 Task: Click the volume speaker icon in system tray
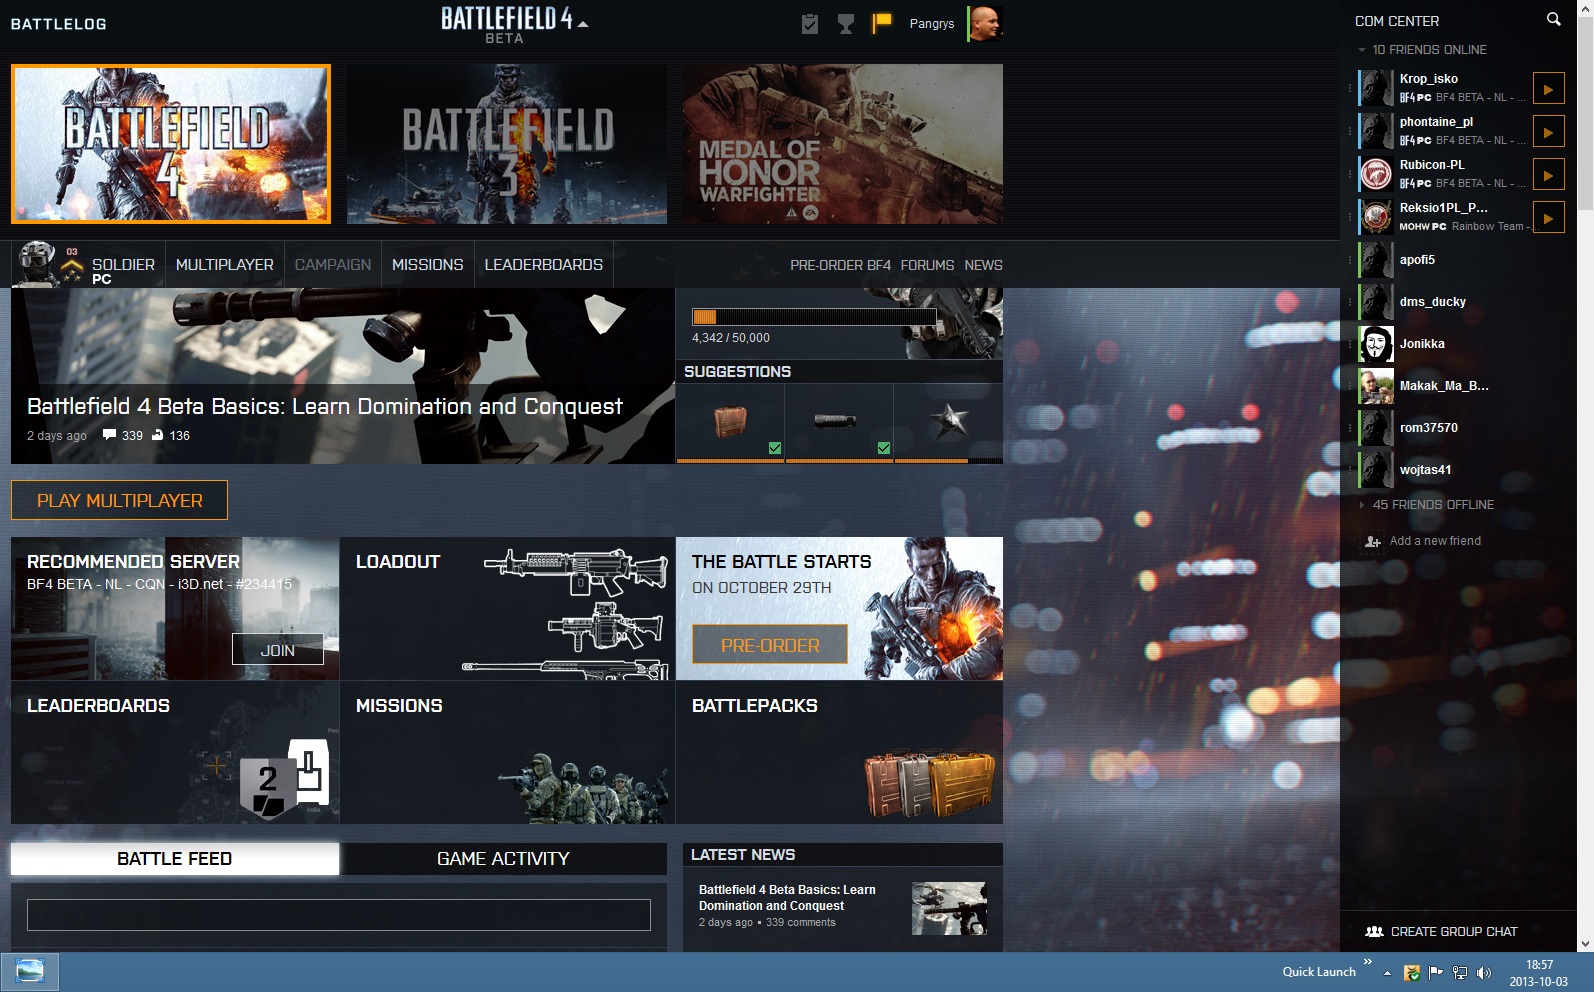(1484, 972)
